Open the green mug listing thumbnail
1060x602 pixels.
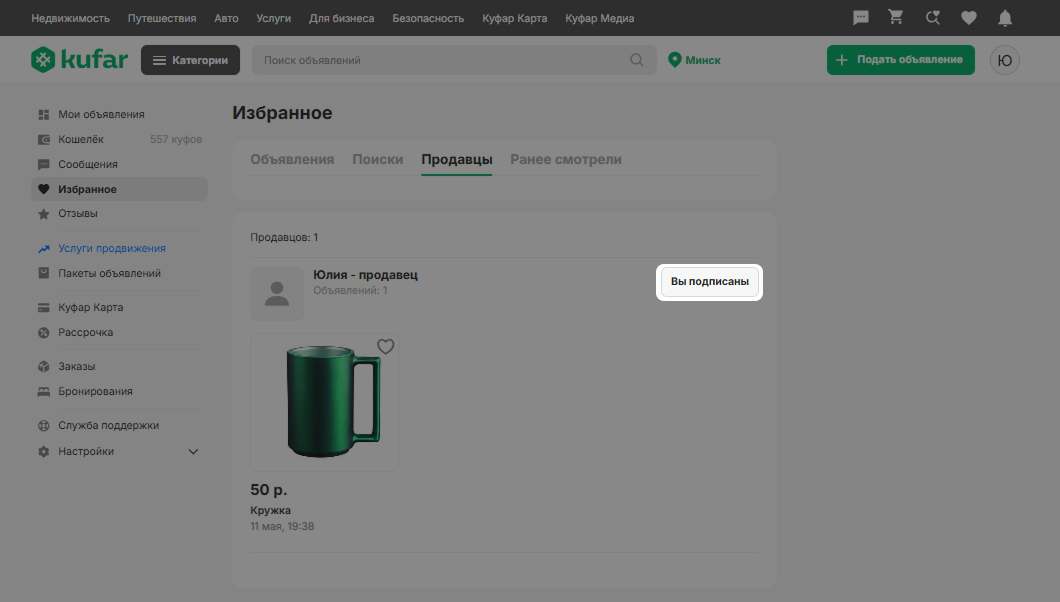[x=325, y=402]
